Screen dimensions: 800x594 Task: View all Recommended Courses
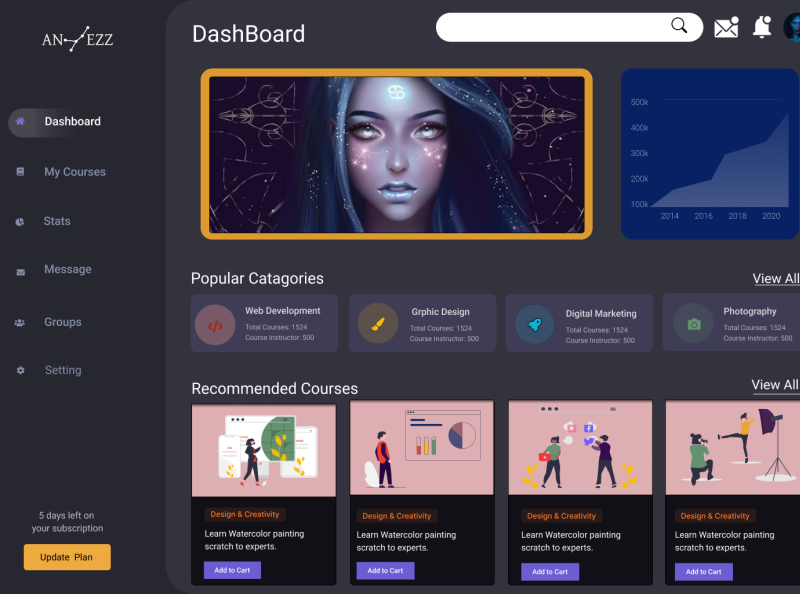pos(775,385)
